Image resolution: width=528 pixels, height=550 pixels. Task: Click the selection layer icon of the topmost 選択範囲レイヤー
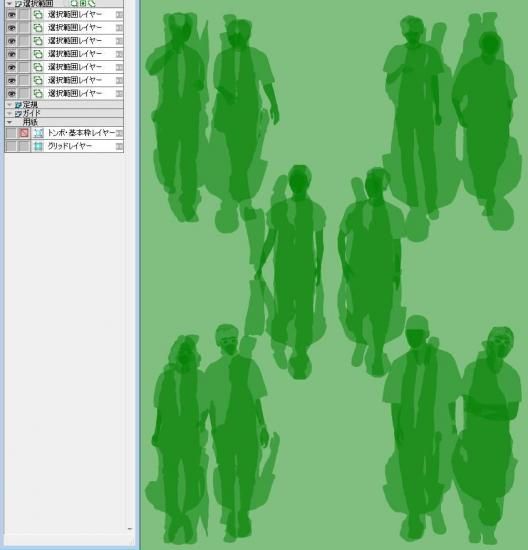click(38, 14)
